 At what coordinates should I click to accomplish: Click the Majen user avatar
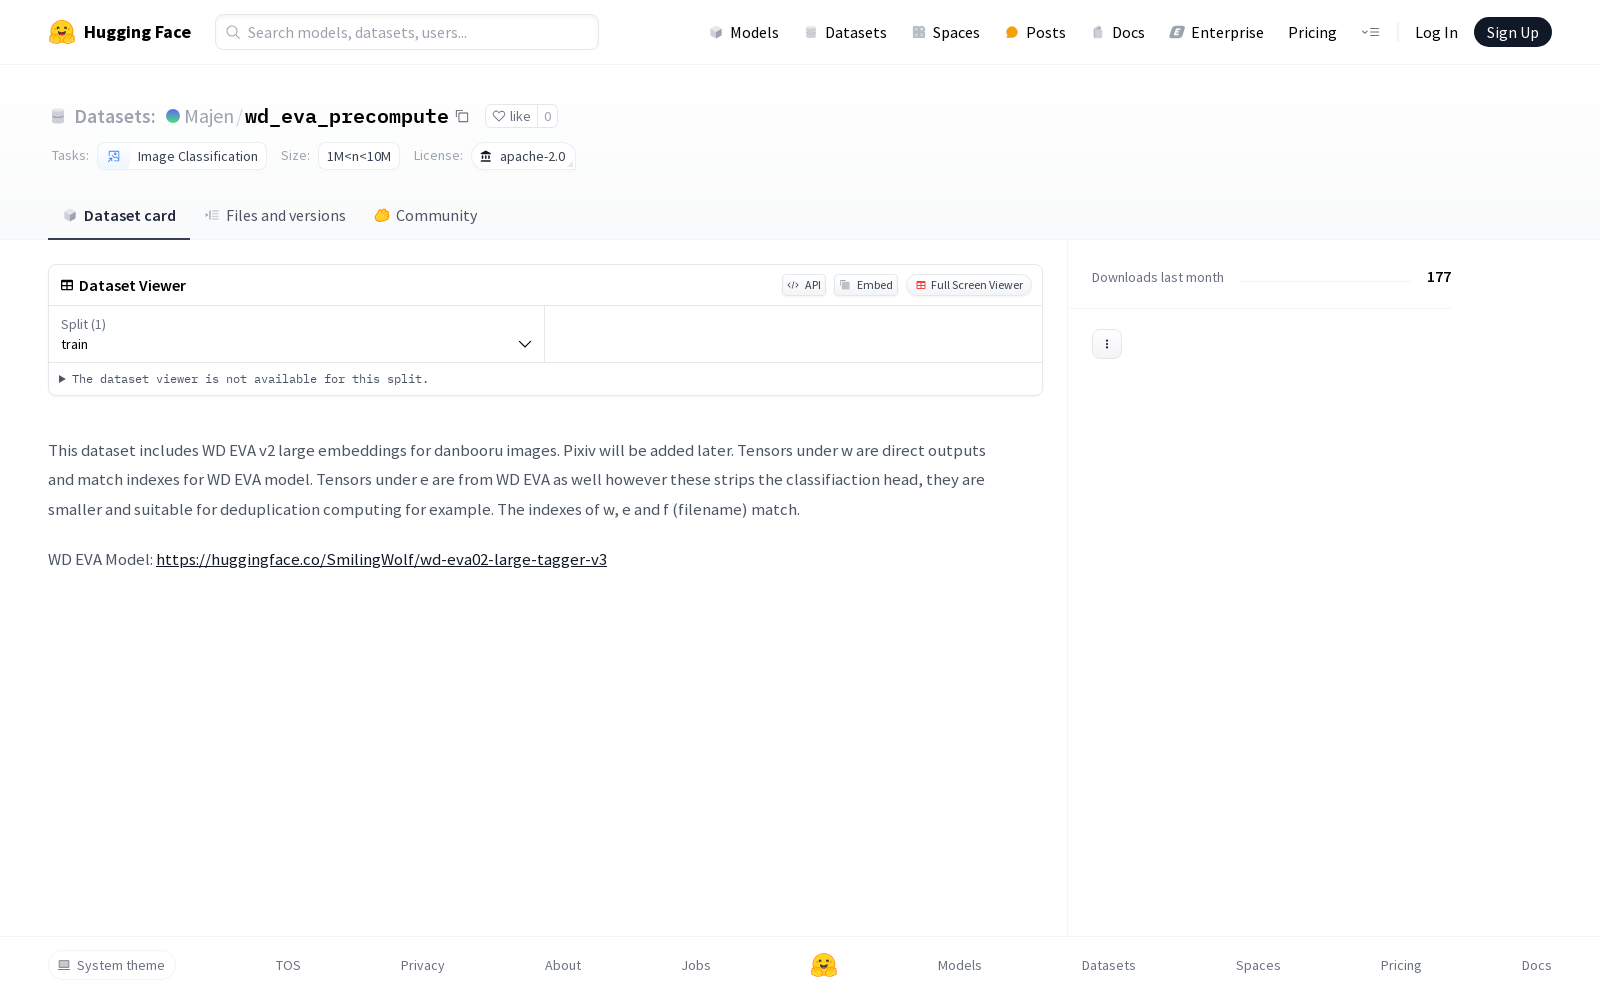[x=173, y=116]
